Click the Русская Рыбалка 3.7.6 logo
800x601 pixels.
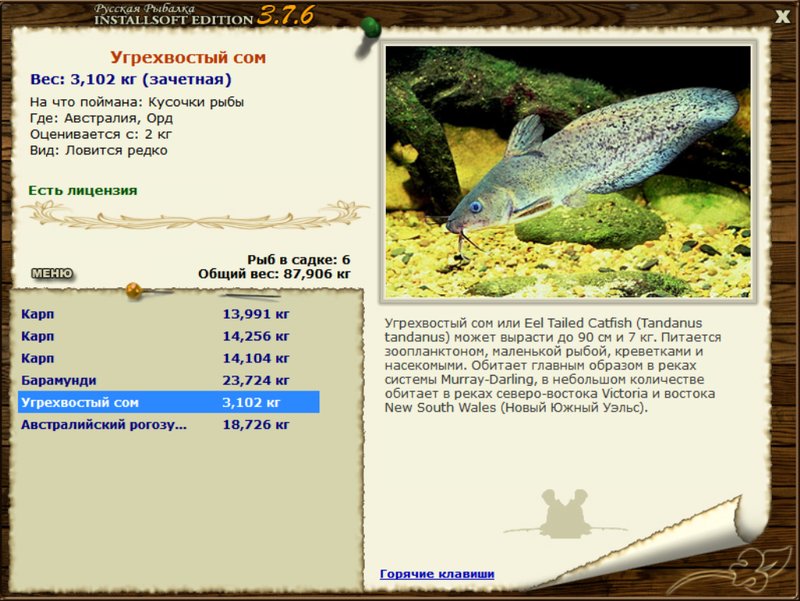click(203, 15)
